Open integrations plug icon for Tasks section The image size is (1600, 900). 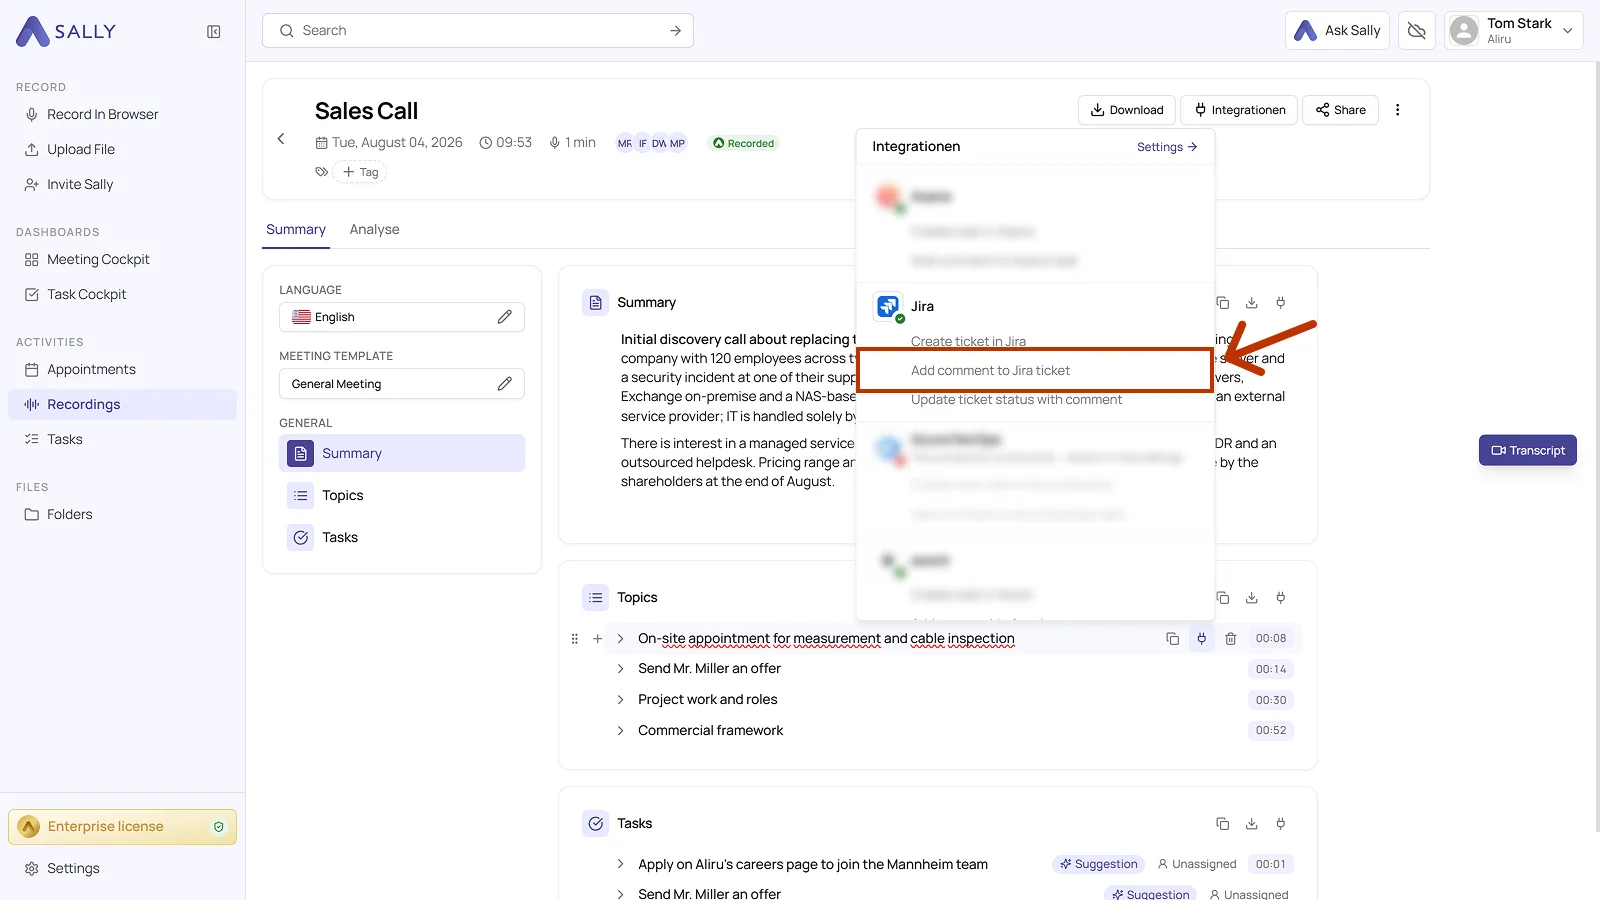point(1281,824)
